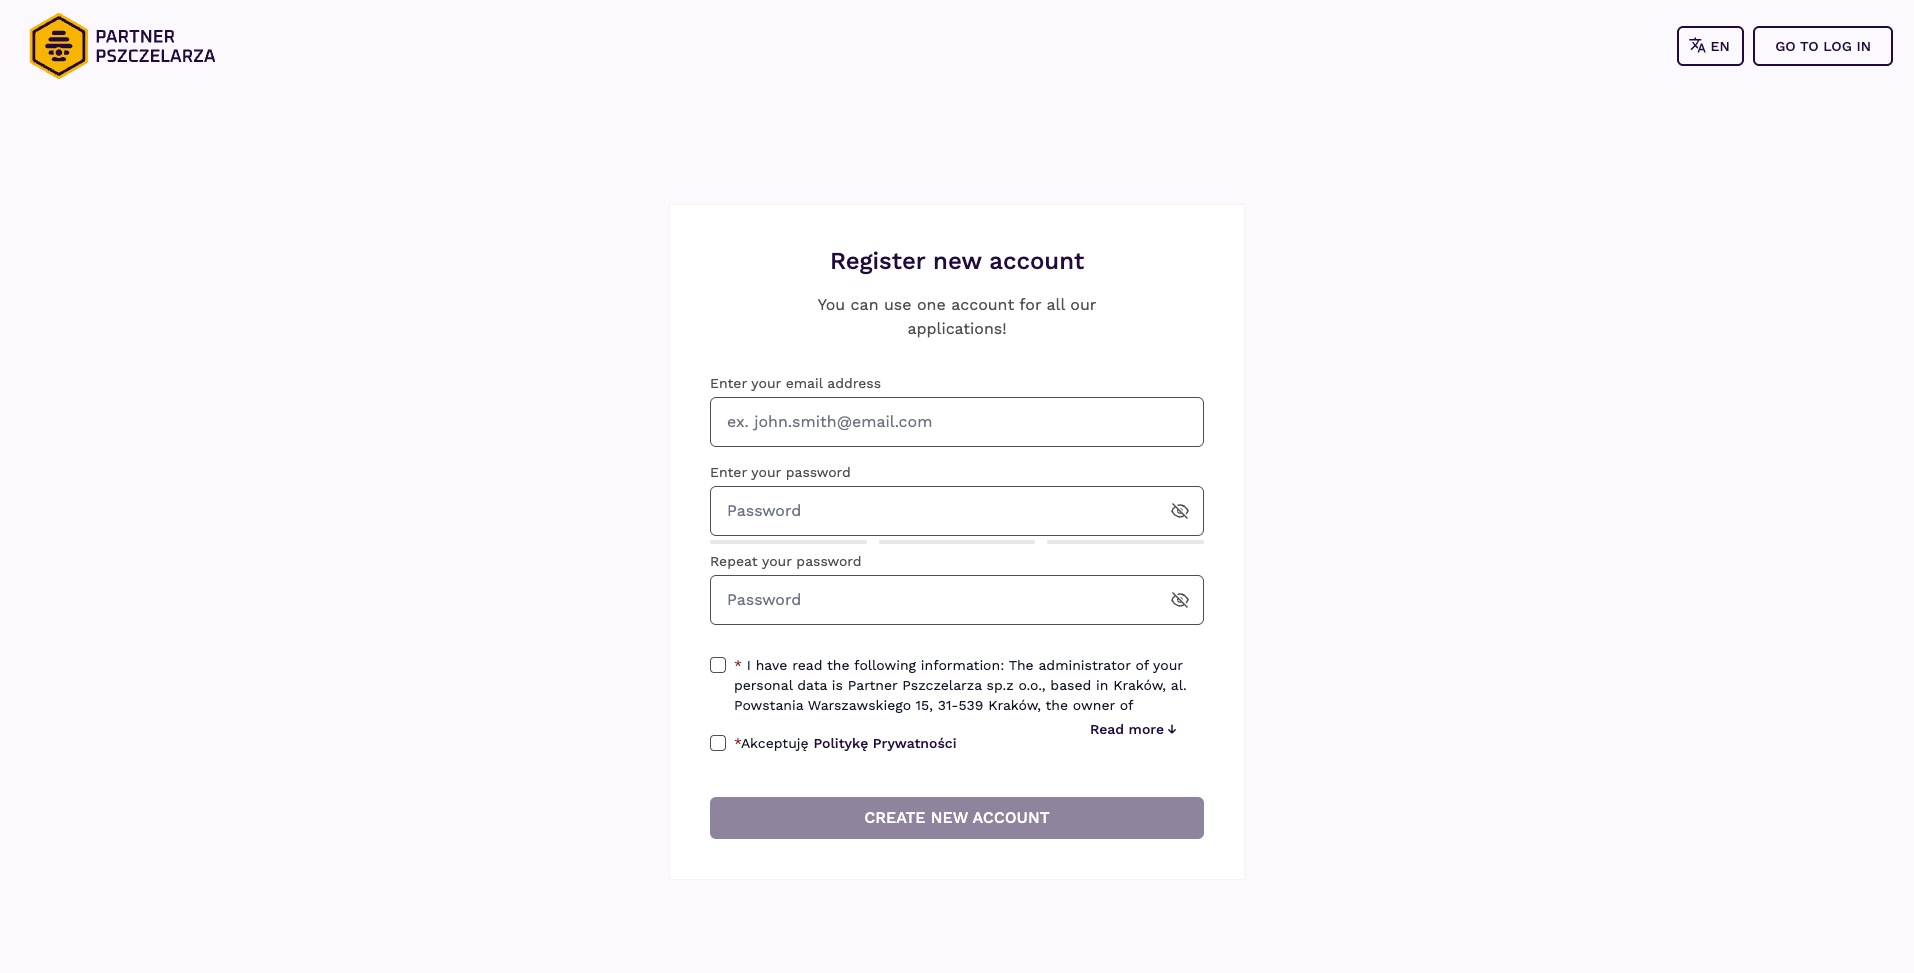This screenshot has width=1914, height=973.
Task: Expand the Read more text
Action: click(x=1132, y=730)
